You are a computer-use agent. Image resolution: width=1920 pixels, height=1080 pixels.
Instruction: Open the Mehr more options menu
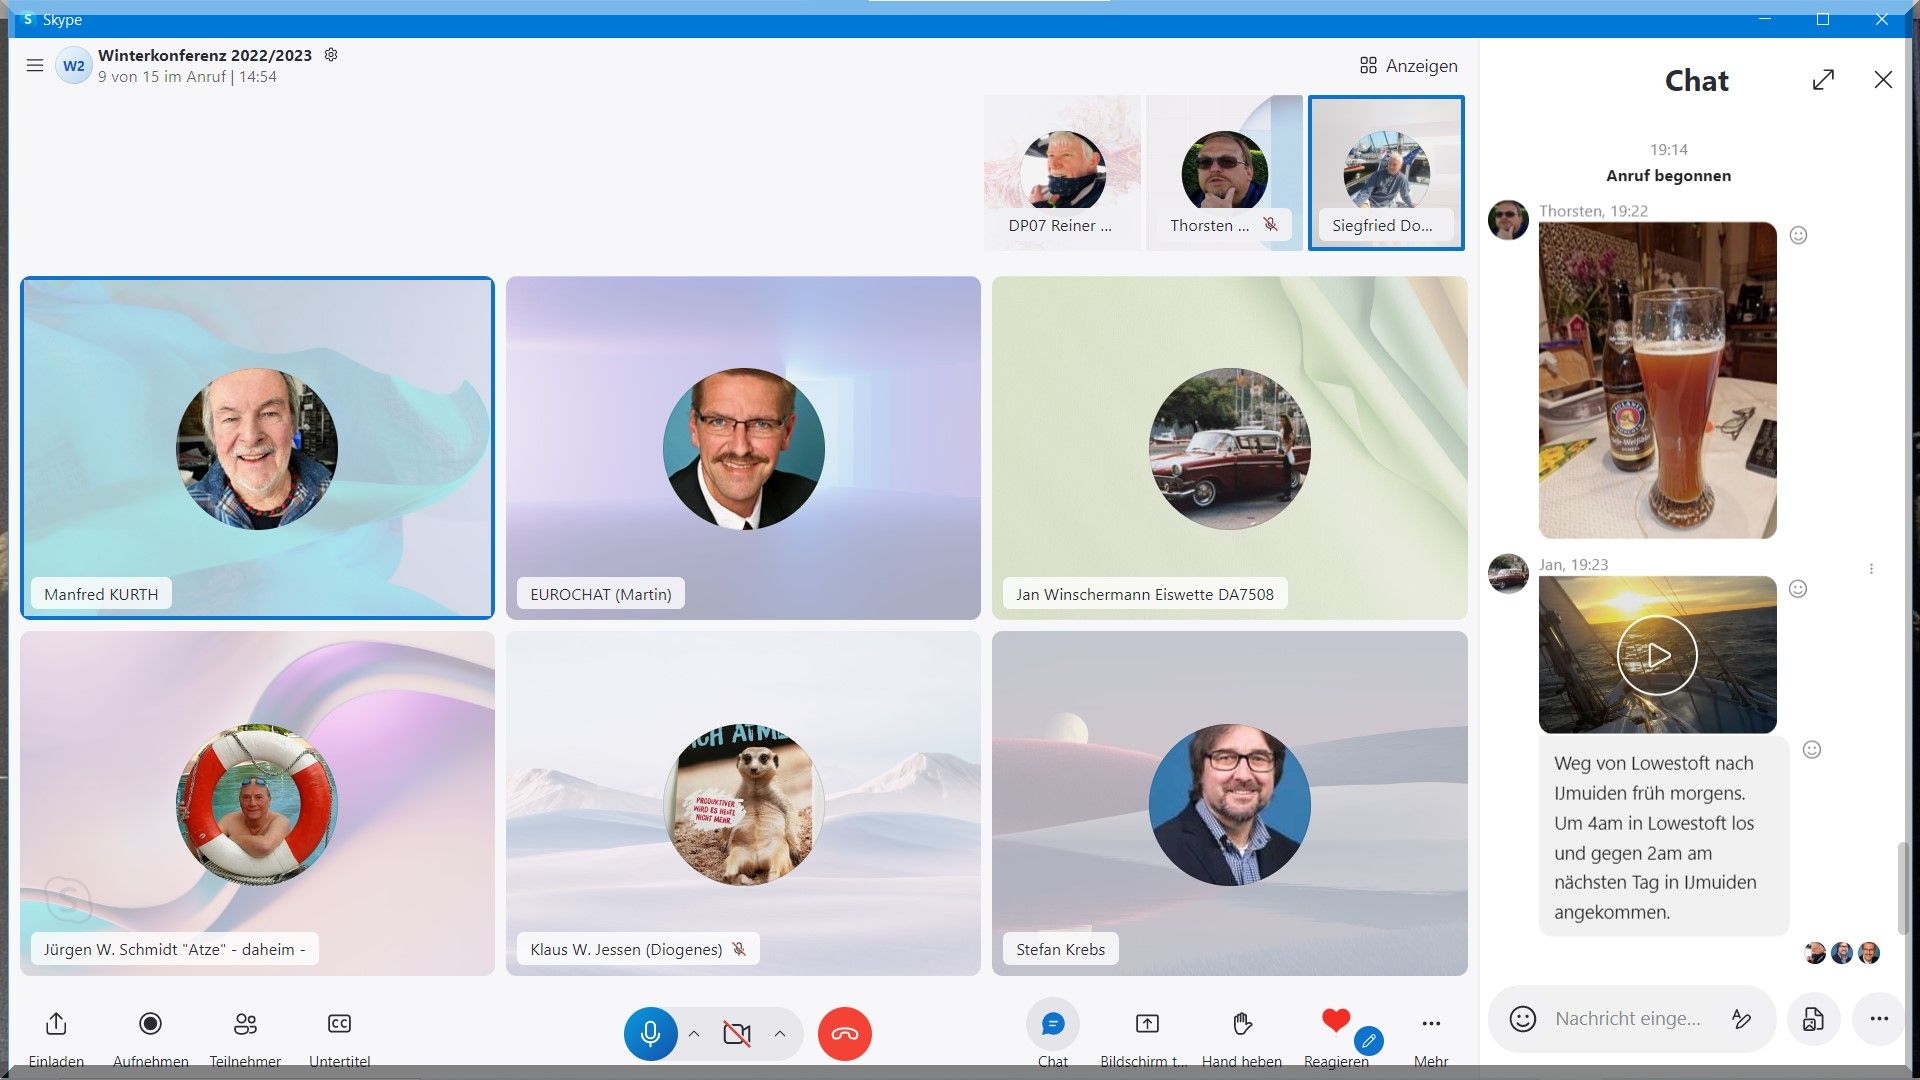click(1431, 1024)
